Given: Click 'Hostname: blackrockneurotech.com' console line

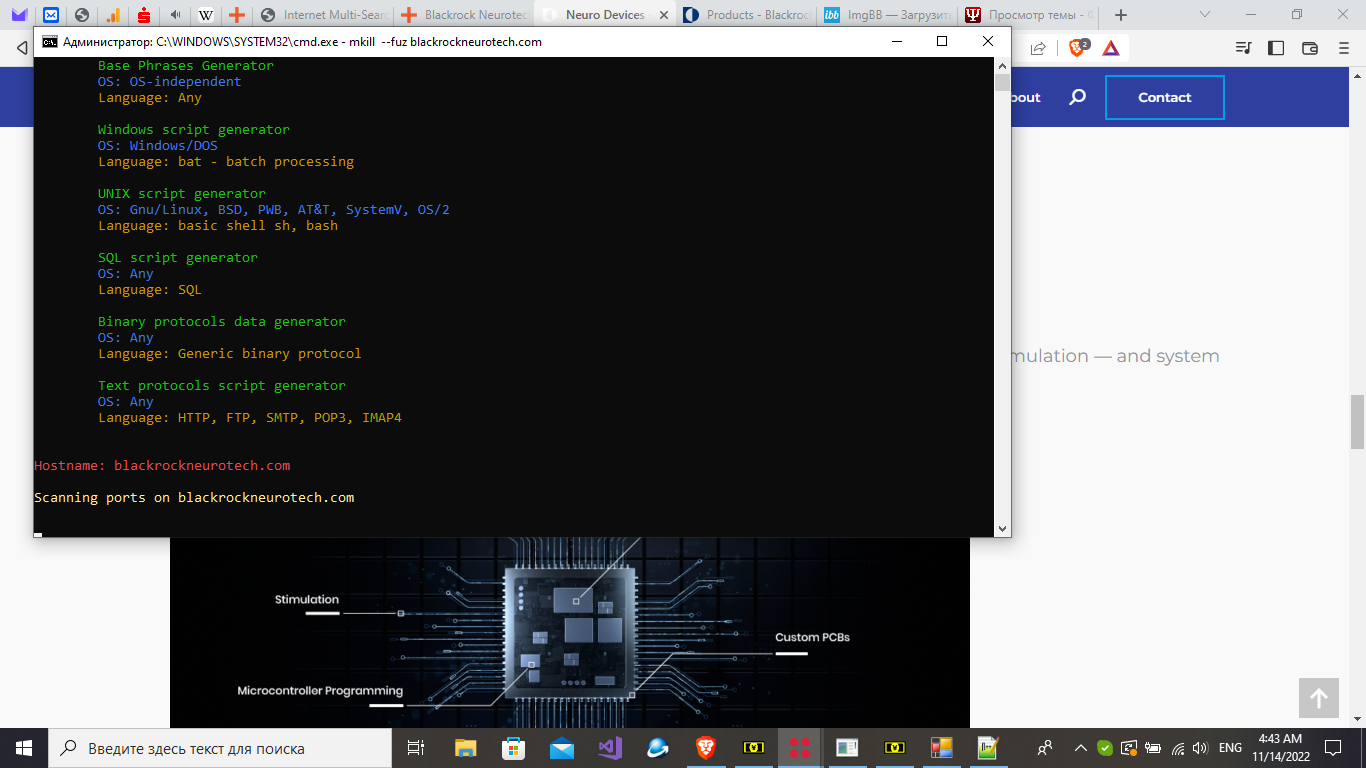Looking at the screenshot, I should point(162,466).
